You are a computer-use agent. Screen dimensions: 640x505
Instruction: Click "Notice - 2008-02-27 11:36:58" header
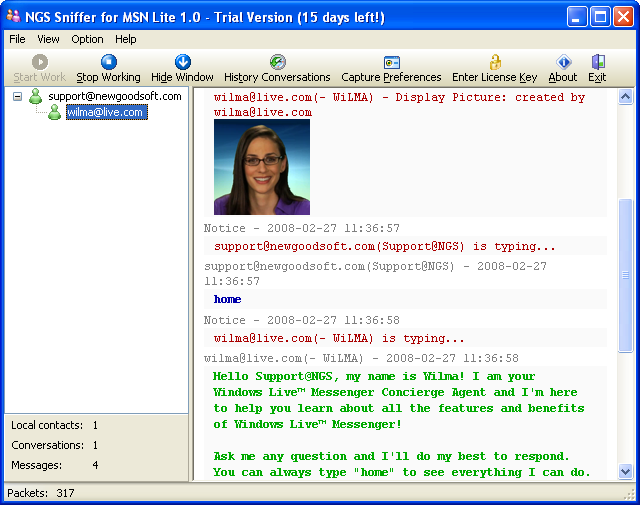(x=302, y=320)
